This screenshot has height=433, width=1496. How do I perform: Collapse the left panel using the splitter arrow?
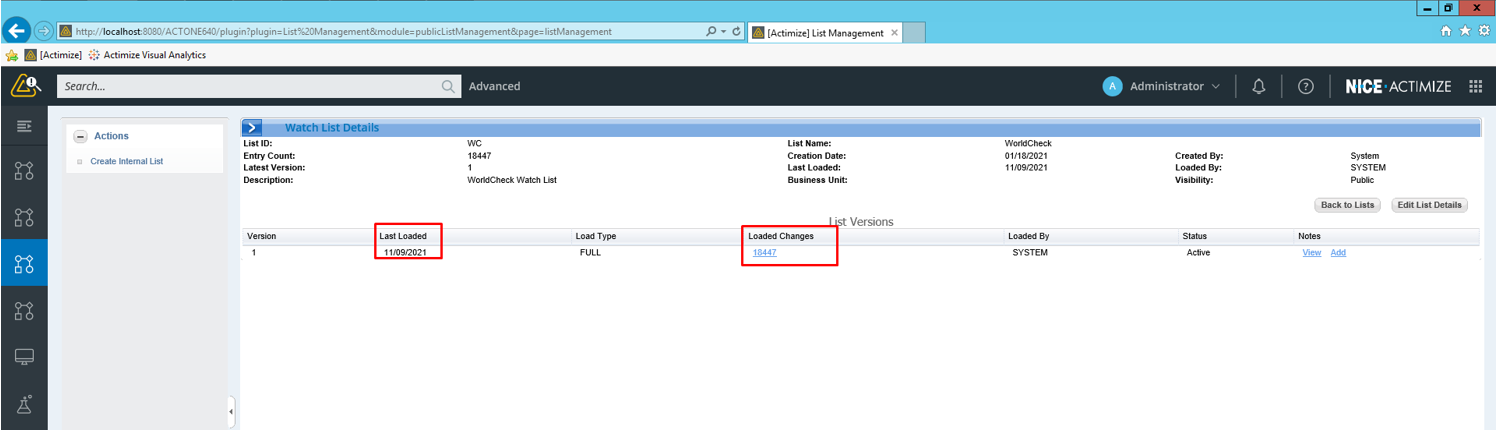(231, 410)
